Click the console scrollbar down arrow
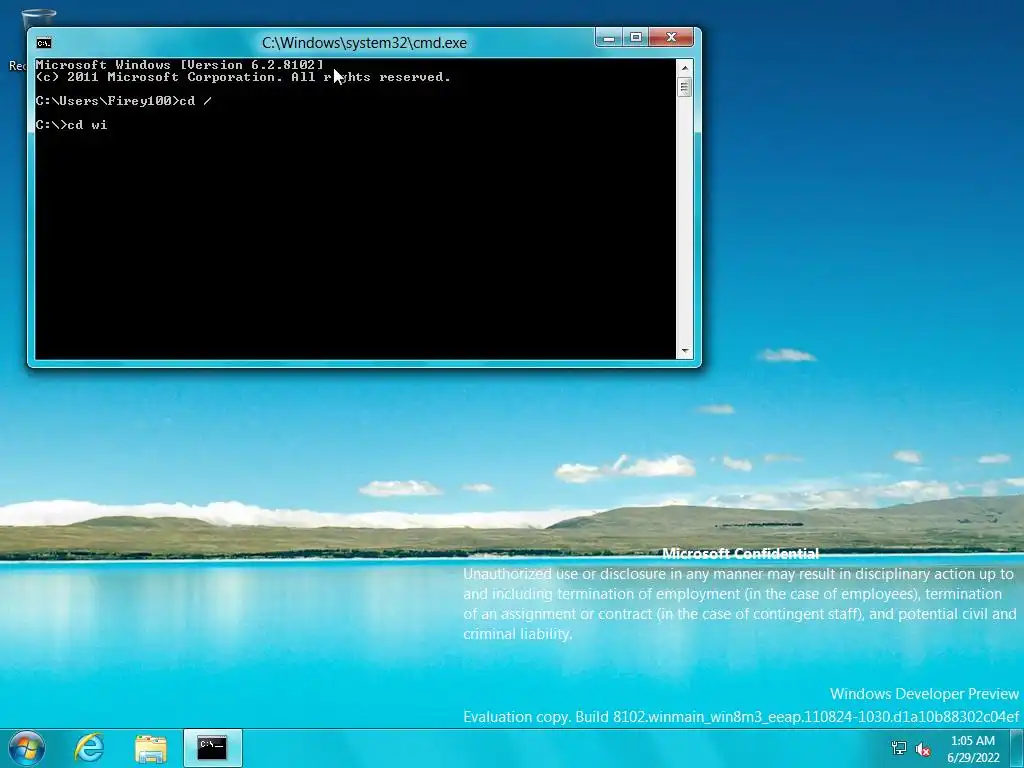1024x768 pixels. click(x=684, y=351)
